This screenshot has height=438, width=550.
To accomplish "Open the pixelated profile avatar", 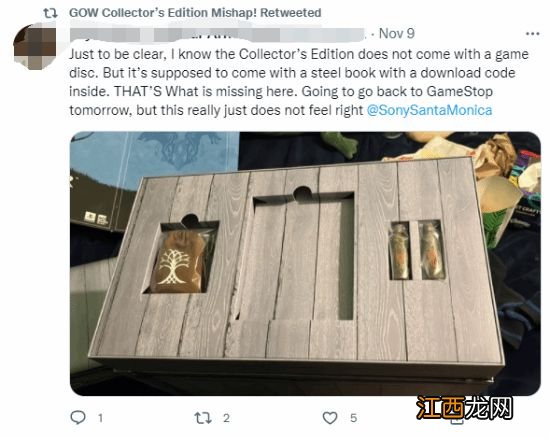I will pos(35,46).
